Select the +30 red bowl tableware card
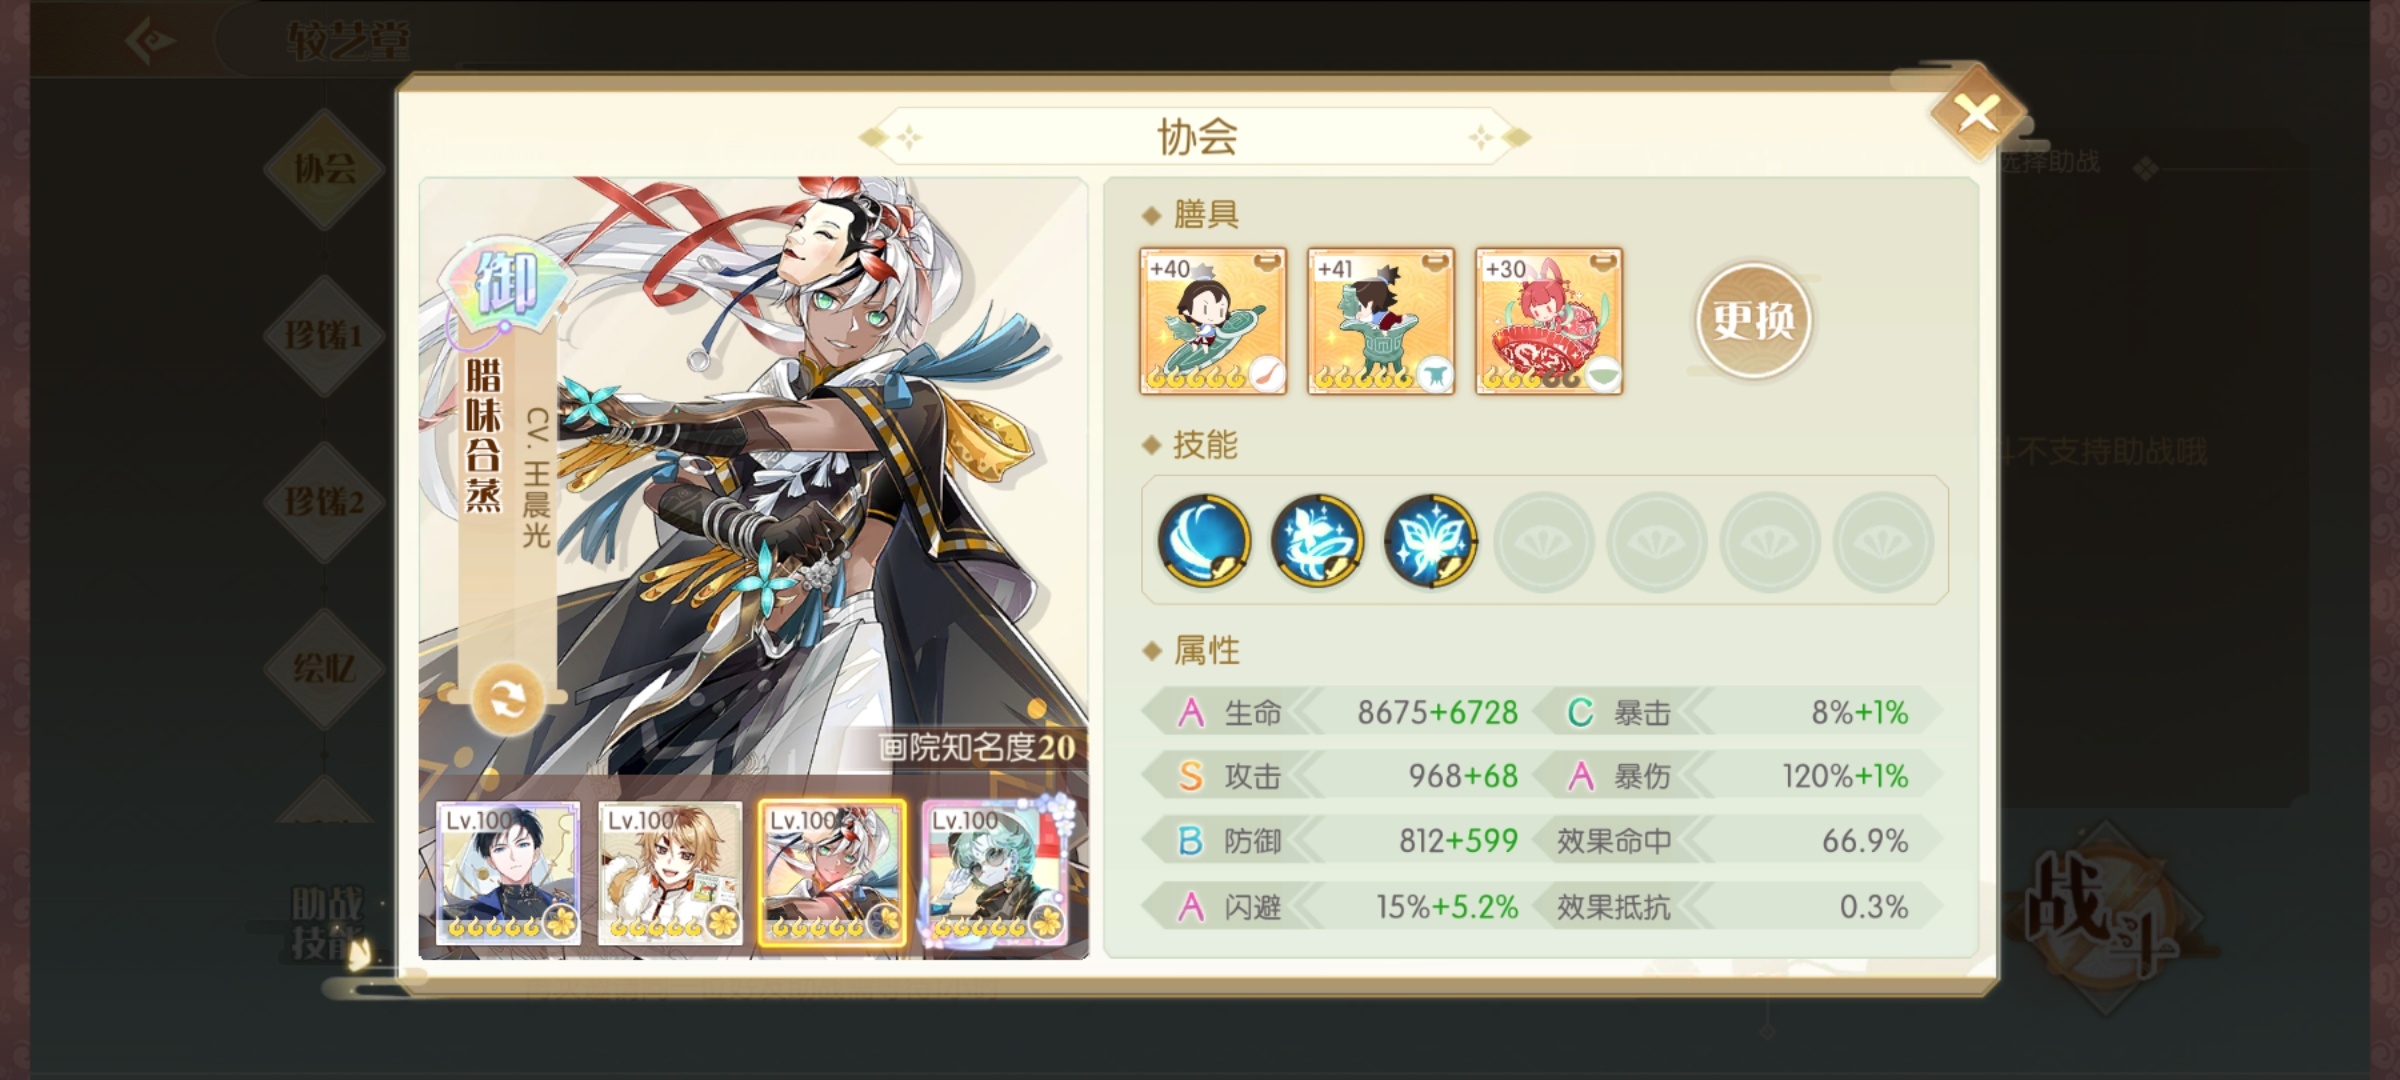Viewport: 2400px width, 1080px height. point(1549,321)
